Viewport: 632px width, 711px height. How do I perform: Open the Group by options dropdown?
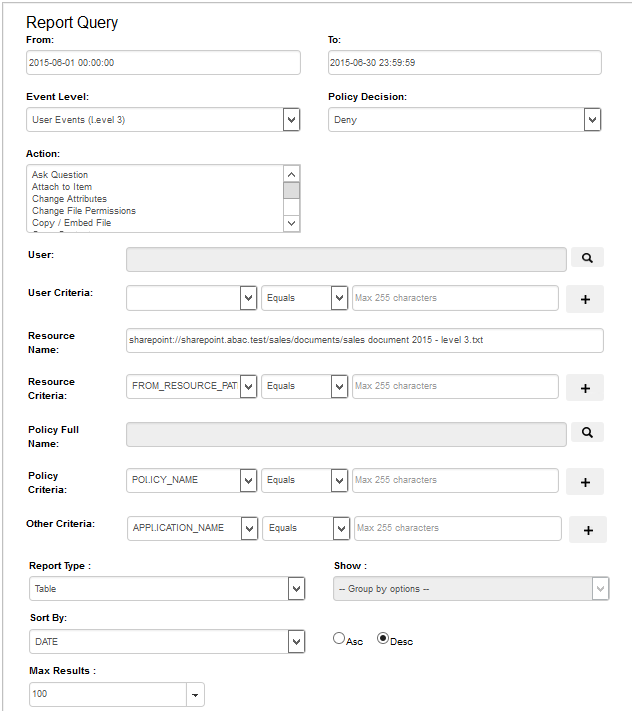click(x=471, y=589)
